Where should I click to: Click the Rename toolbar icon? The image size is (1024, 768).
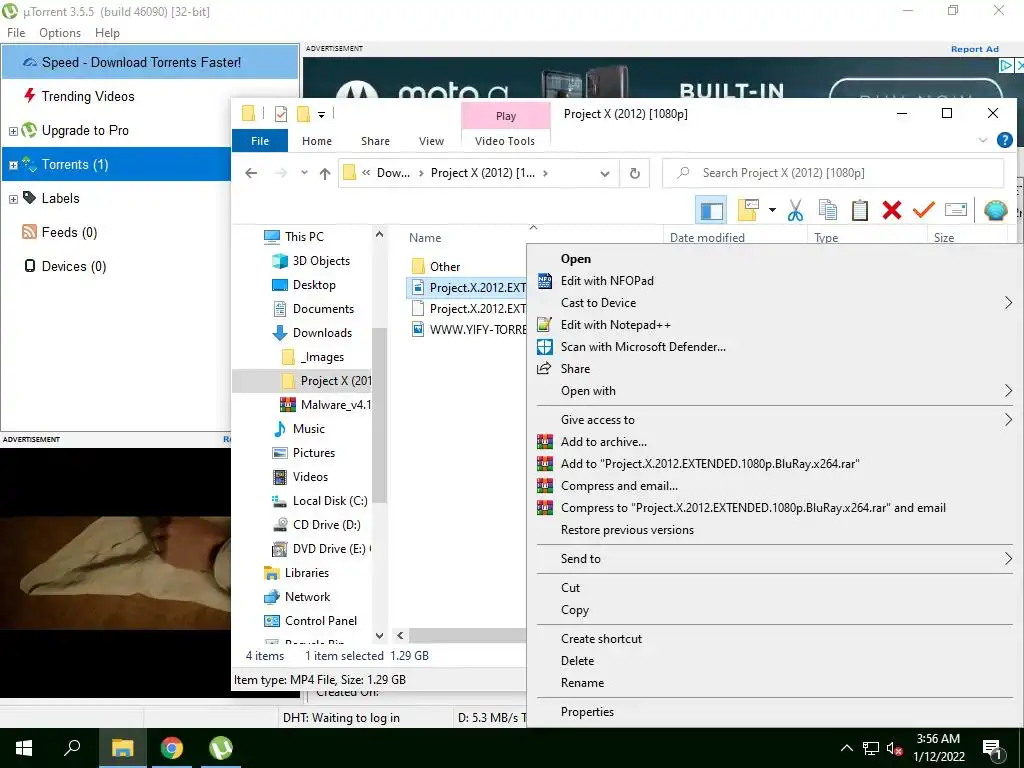click(955, 210)
